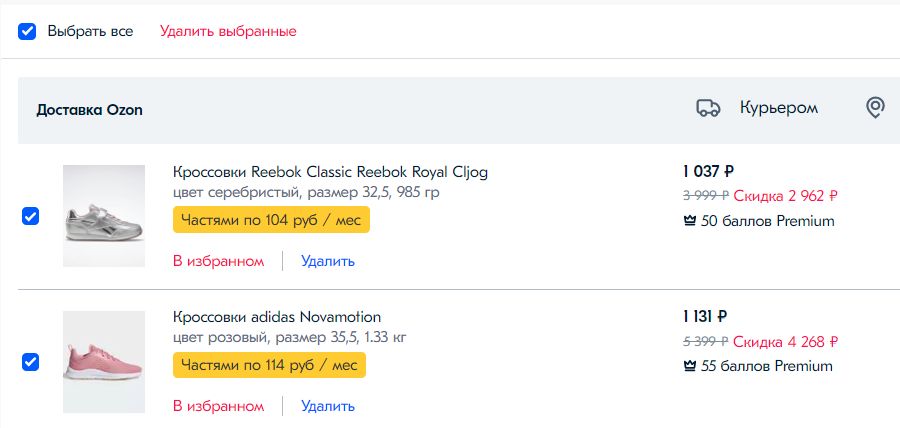Screen dimensions: 900x428
Task: Click Удалить выбранные link
Action: pos(228,31)
